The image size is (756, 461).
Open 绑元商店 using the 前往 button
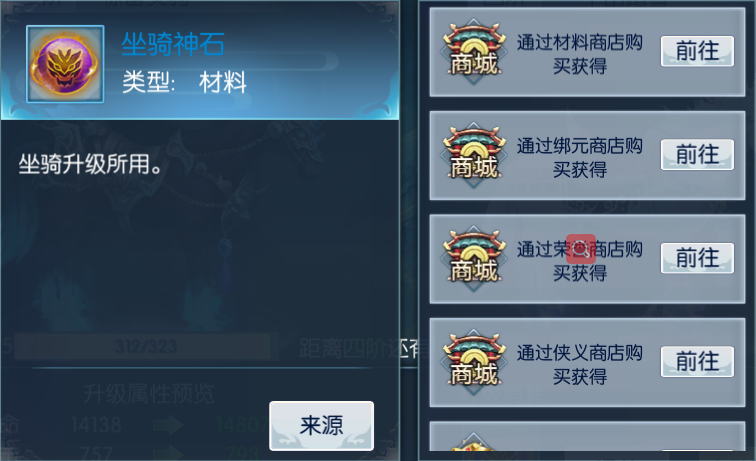pyautogui.click(x=697, y=155)
